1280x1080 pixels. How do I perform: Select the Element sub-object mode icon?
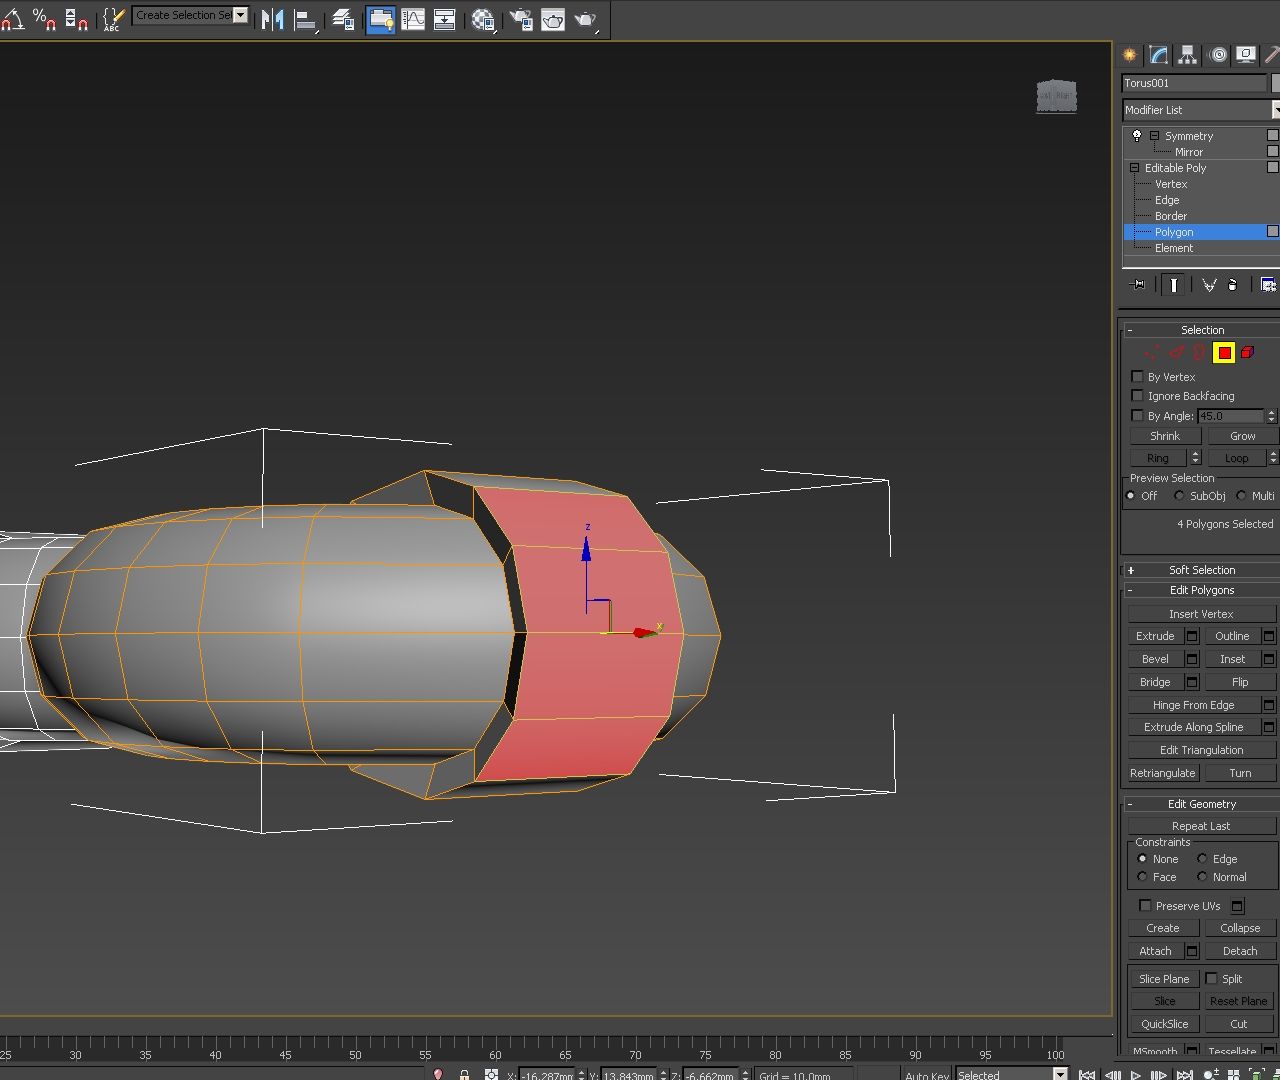[x=1247, y=352]
